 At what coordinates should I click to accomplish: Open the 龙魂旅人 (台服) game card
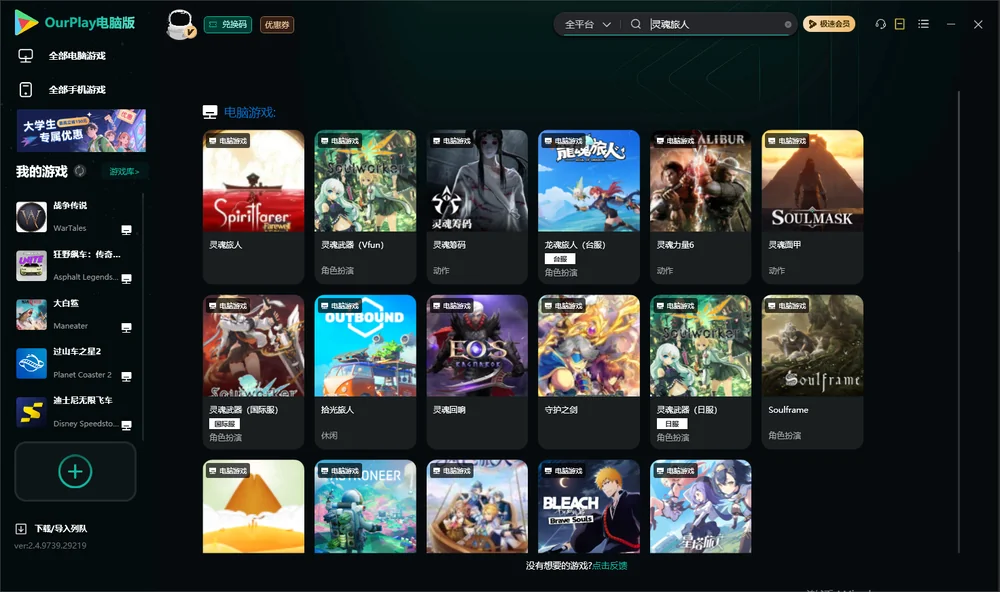click(x=589, y=206)
